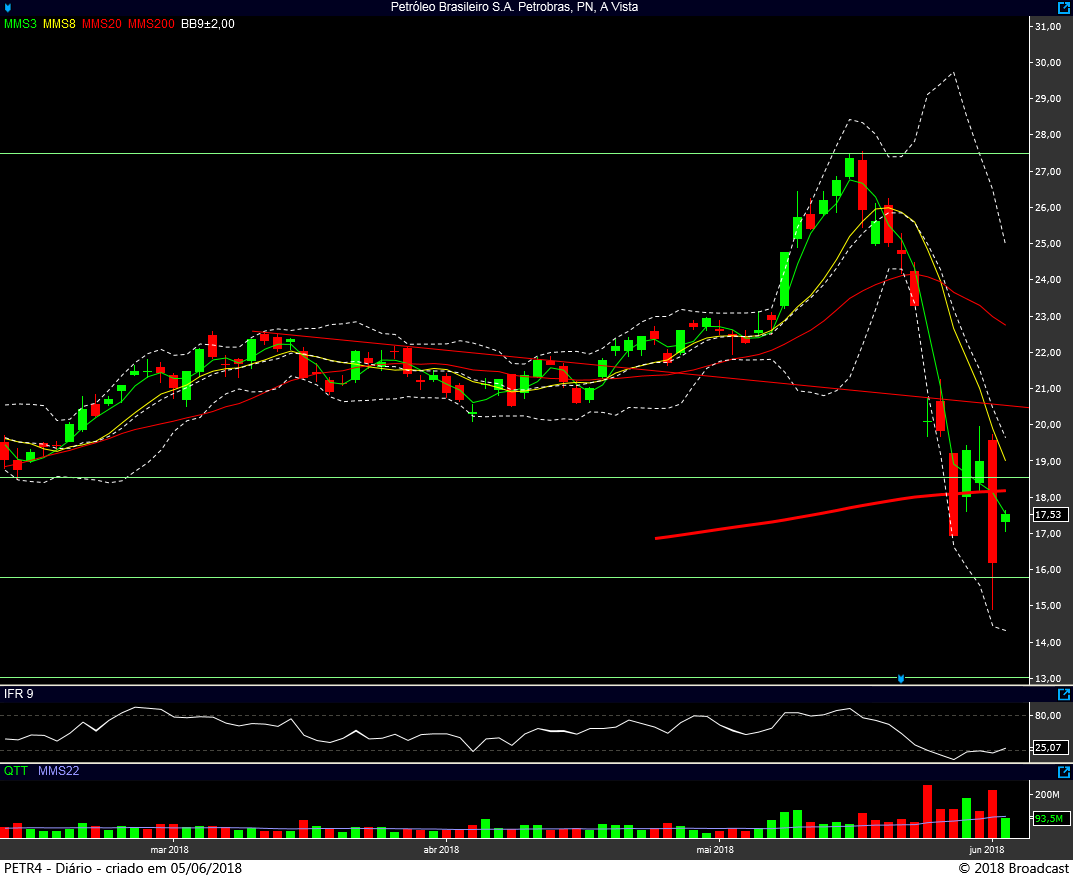The image size is (1073, 876).
Task: Click the 80,00 level label in IFR panel
Action: point(1048,716)
